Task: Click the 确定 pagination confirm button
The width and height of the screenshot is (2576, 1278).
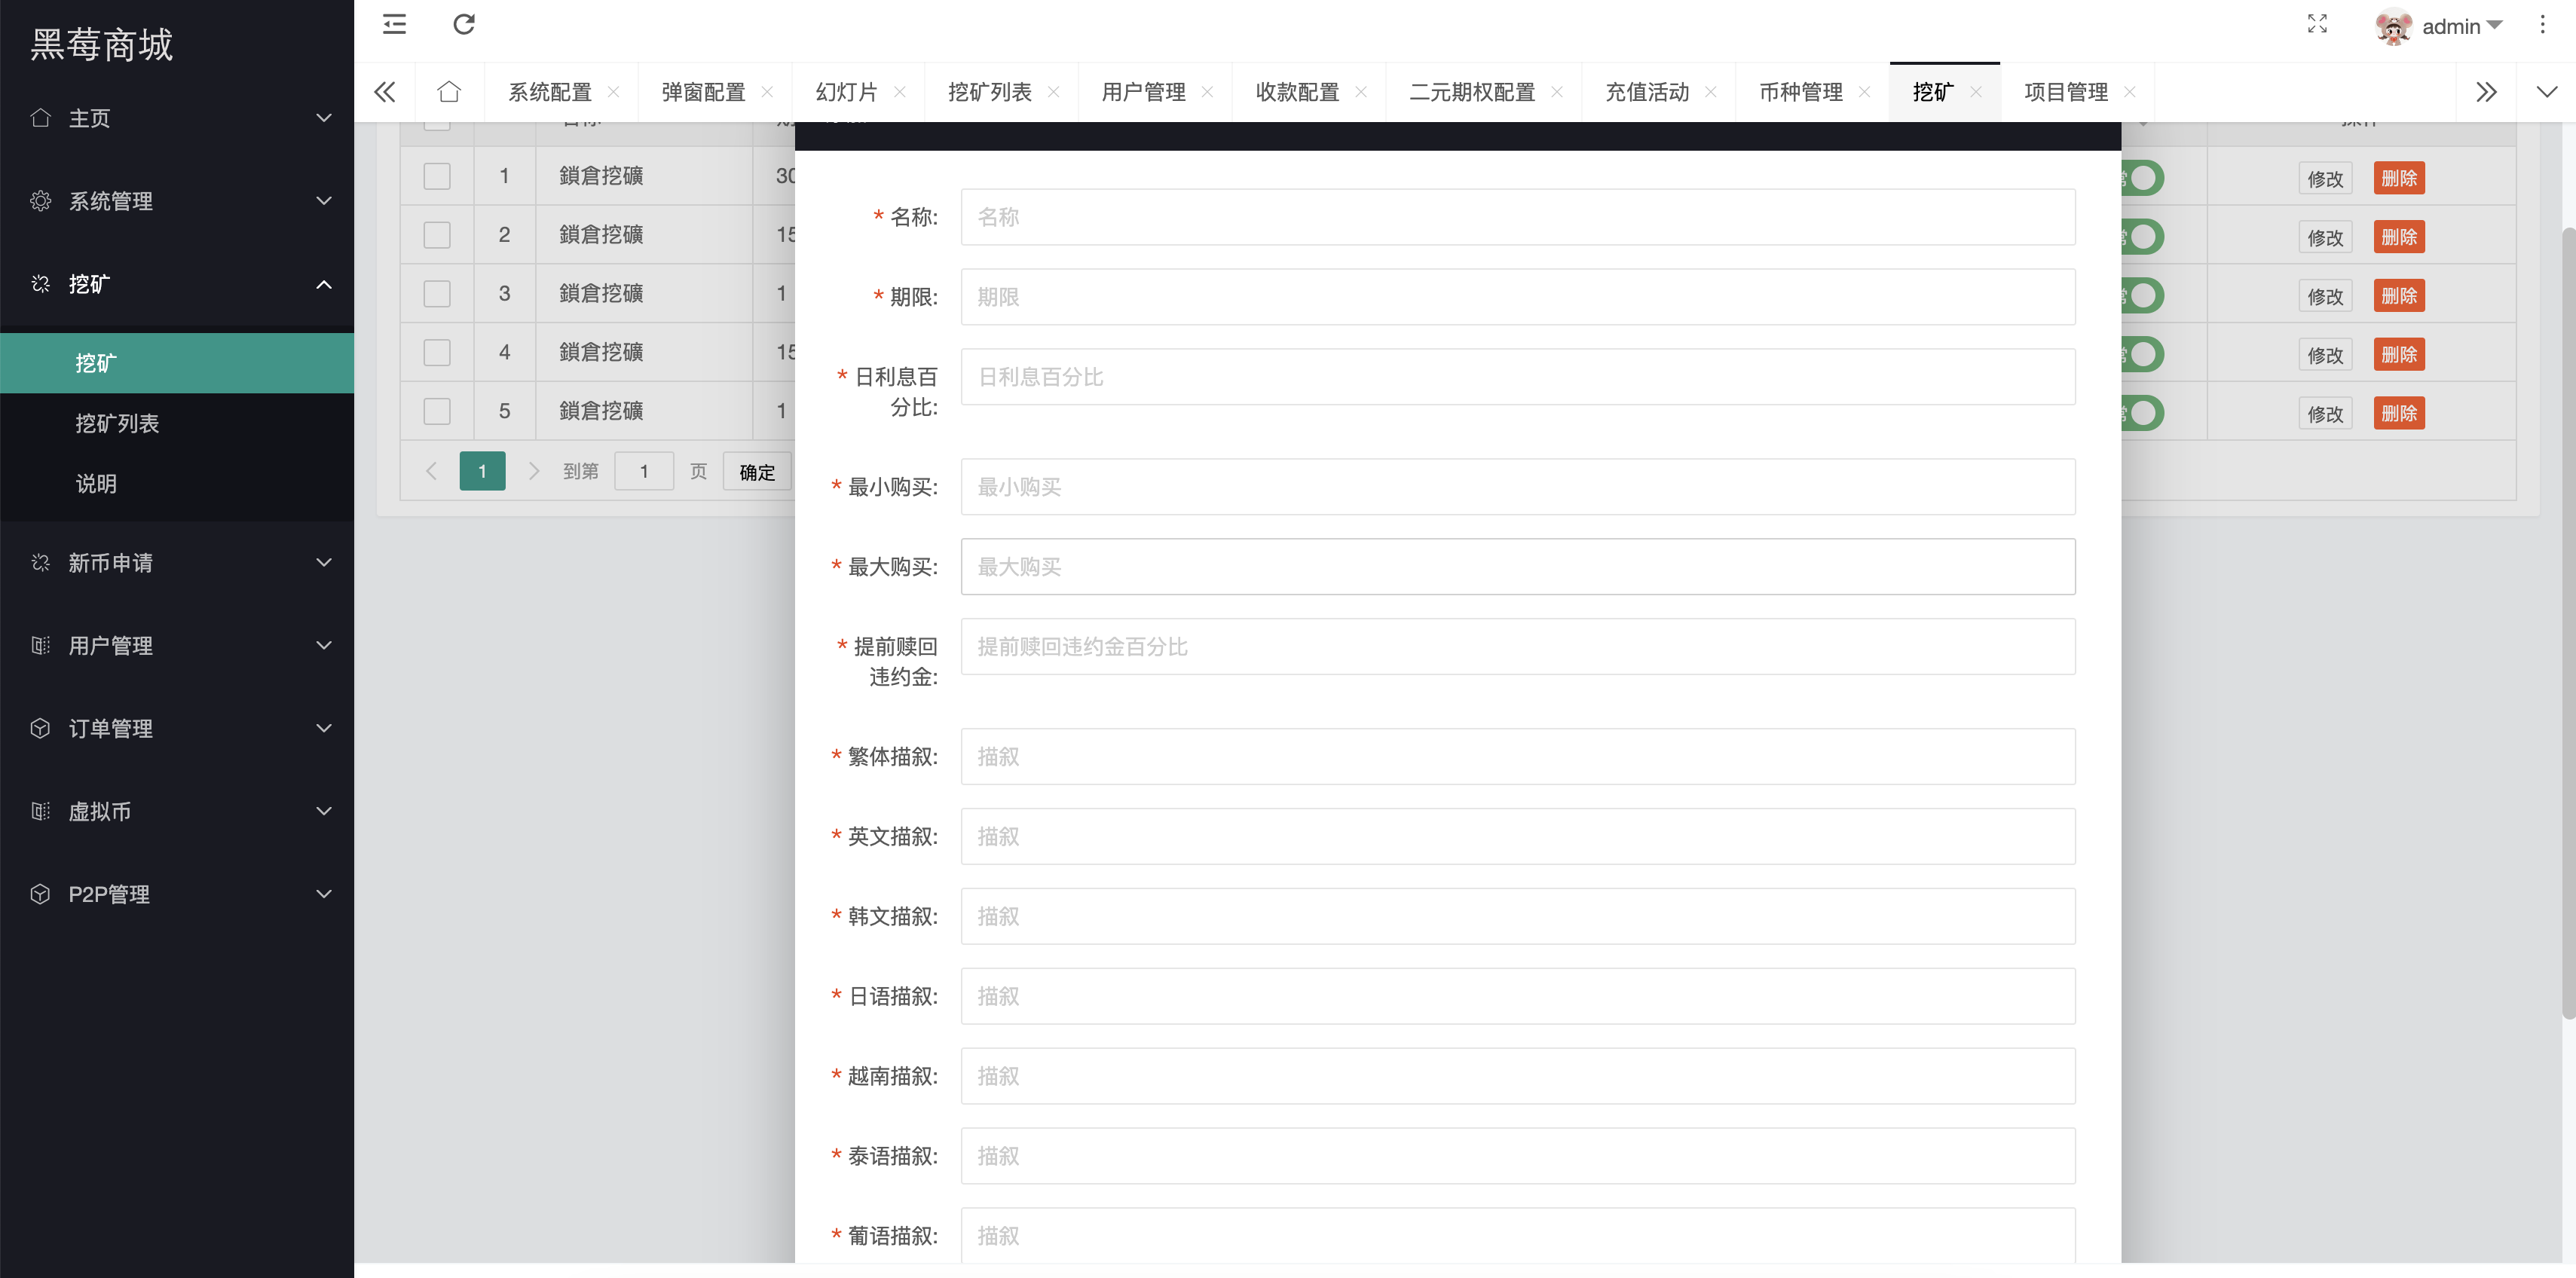Action: pyautogui.click(x=757, y=470)
